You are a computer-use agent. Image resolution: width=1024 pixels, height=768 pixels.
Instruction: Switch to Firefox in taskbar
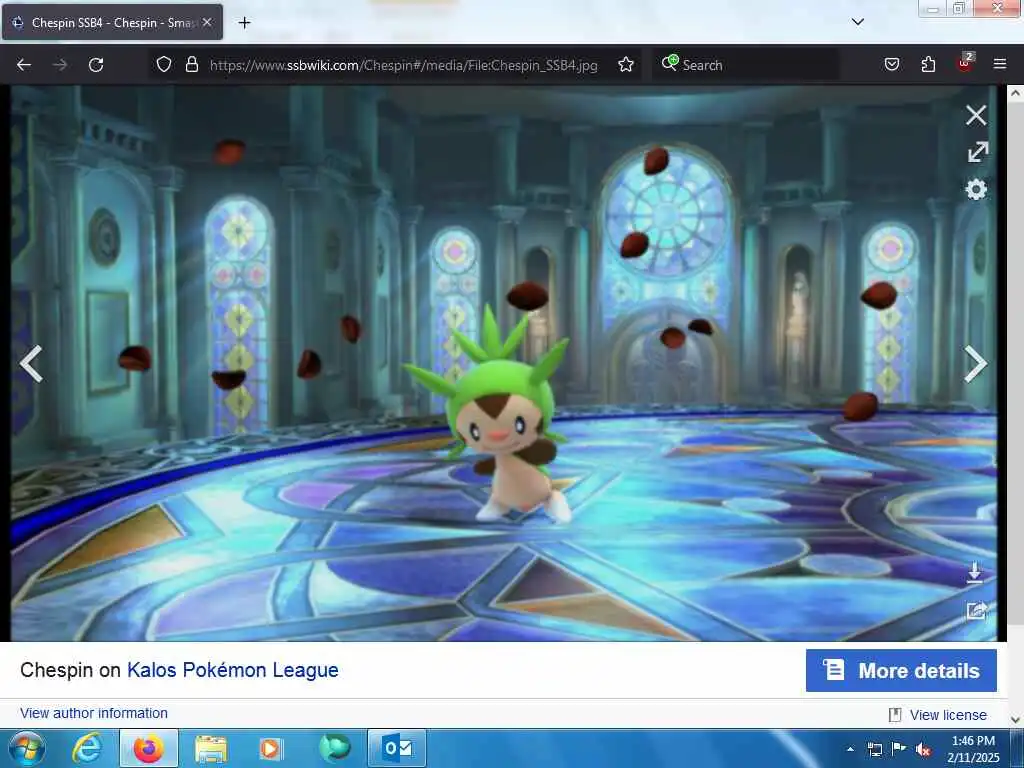(x=149, y=748)
